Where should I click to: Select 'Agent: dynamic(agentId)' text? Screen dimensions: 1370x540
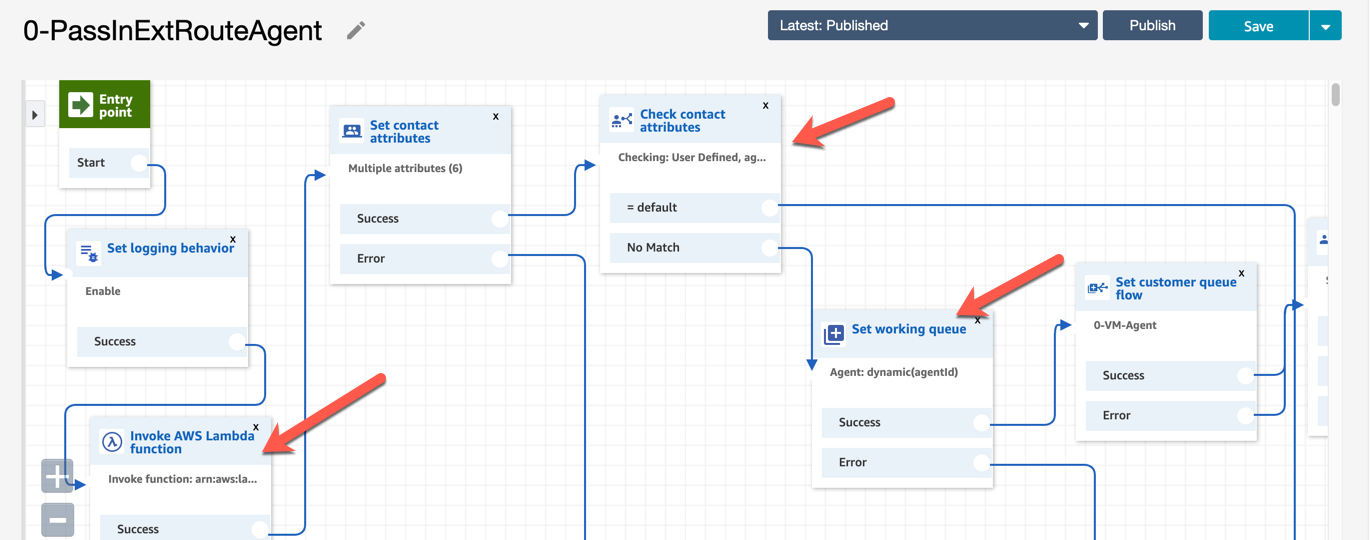(894, 372)
